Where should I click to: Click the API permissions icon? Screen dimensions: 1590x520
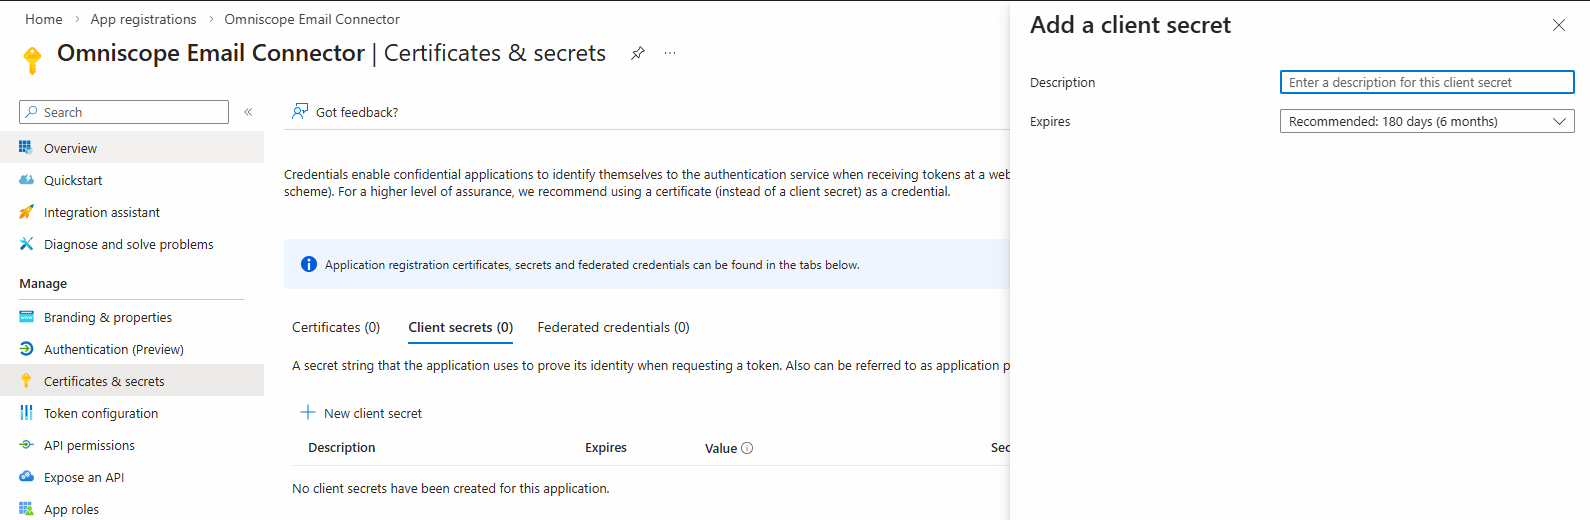coord(26,445)
